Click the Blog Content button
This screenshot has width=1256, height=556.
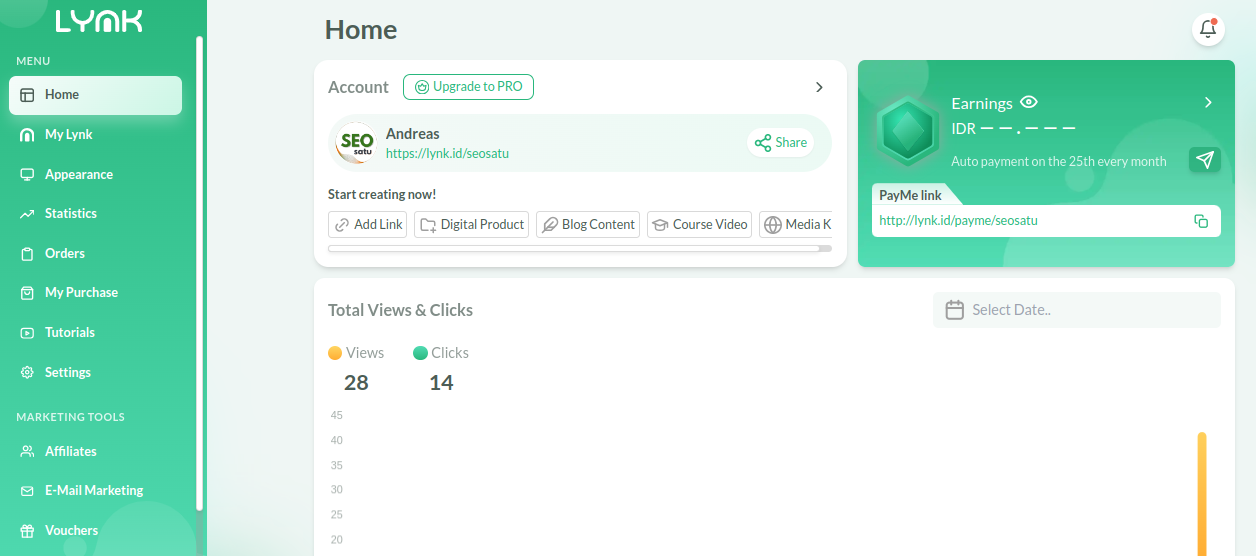pos(588,225)
